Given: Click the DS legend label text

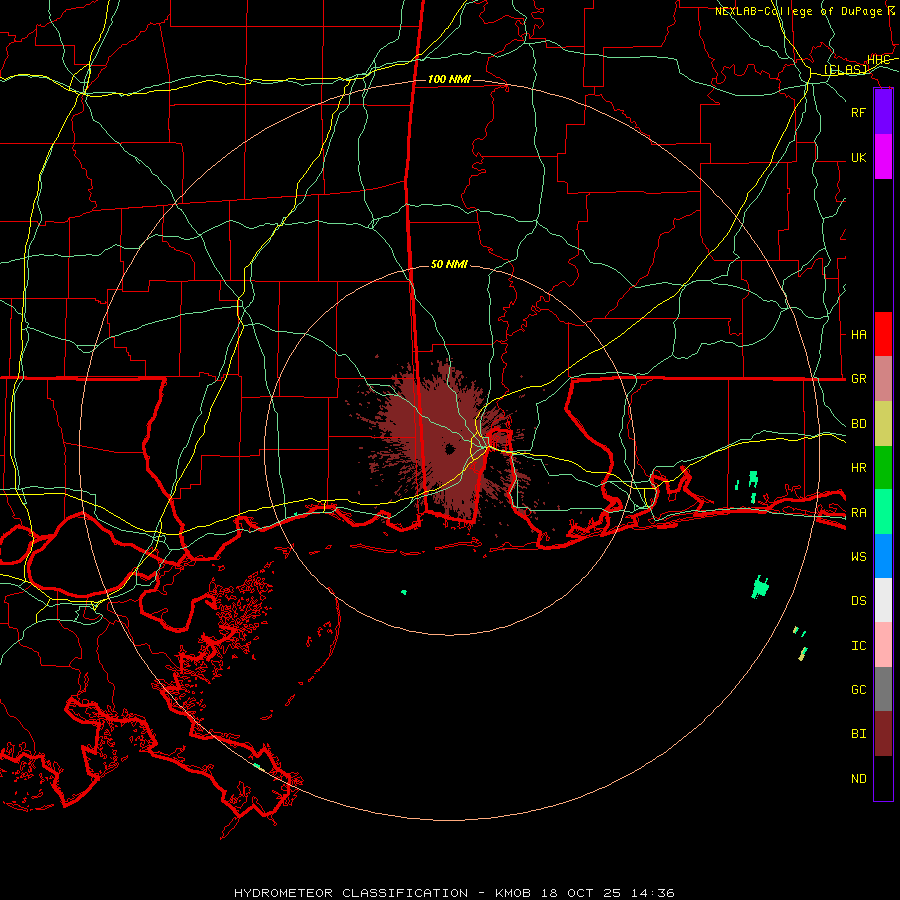Looking at the screenshot, I should tap(858, 601).
